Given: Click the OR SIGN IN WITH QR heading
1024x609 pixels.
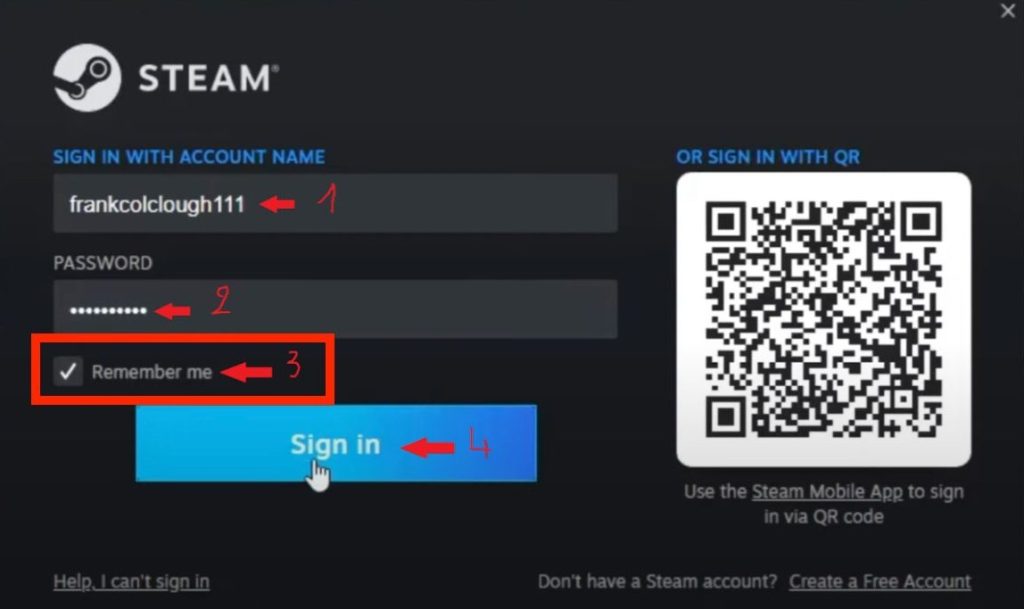Looking at the screenshot, I should (x=768, y=157).
